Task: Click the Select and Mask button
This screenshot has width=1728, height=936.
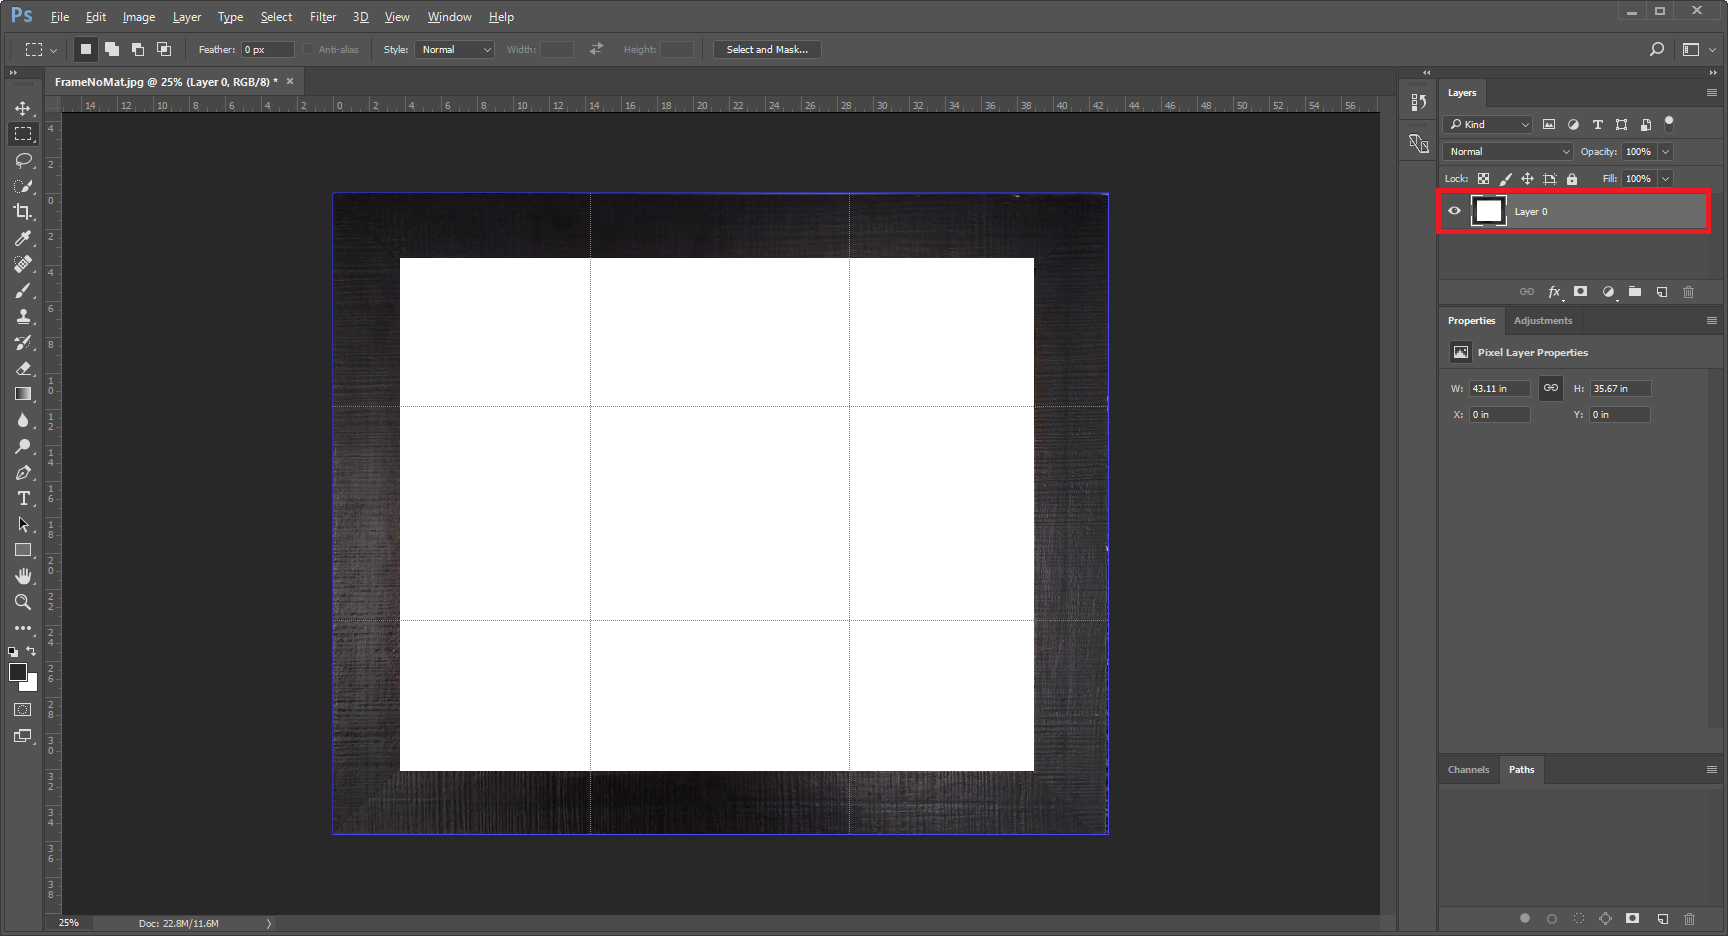Action: (x=767, y=49)
